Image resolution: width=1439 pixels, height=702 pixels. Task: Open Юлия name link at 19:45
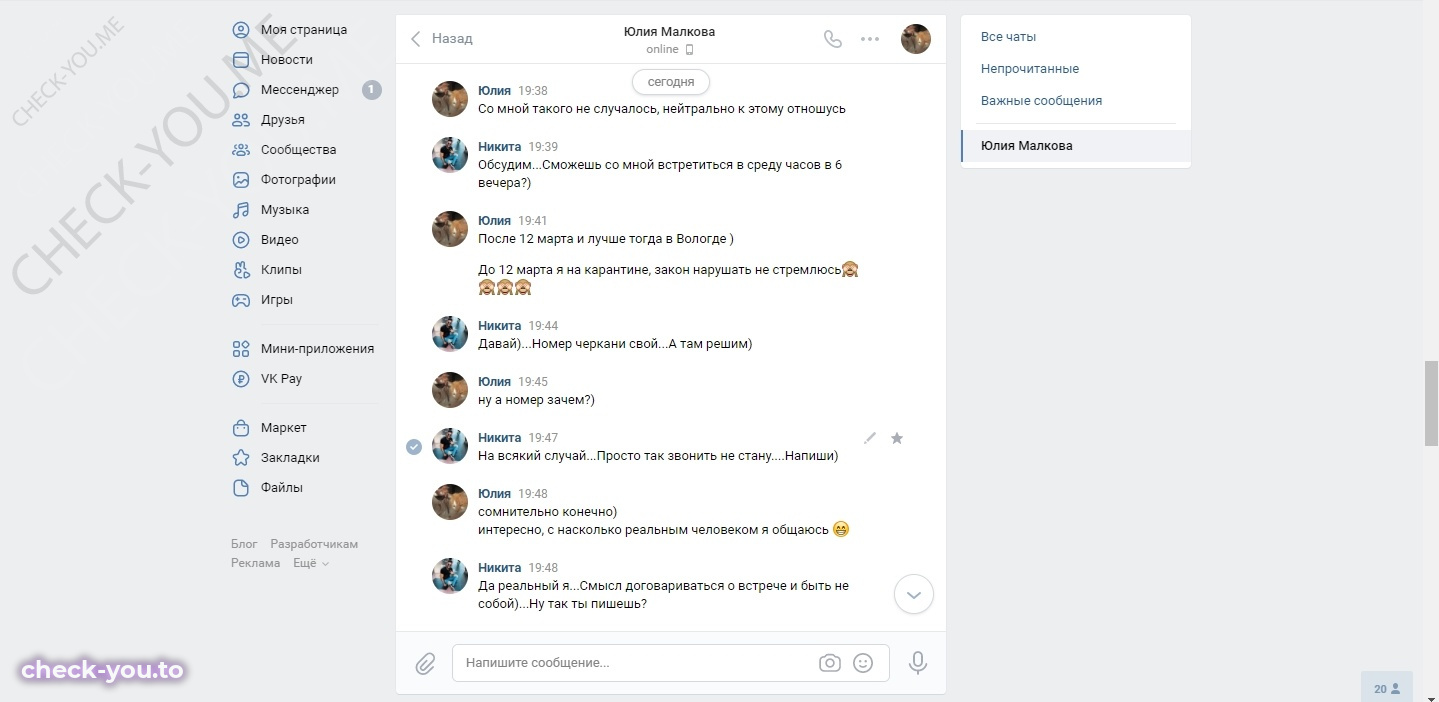click(x=494, y=382)
